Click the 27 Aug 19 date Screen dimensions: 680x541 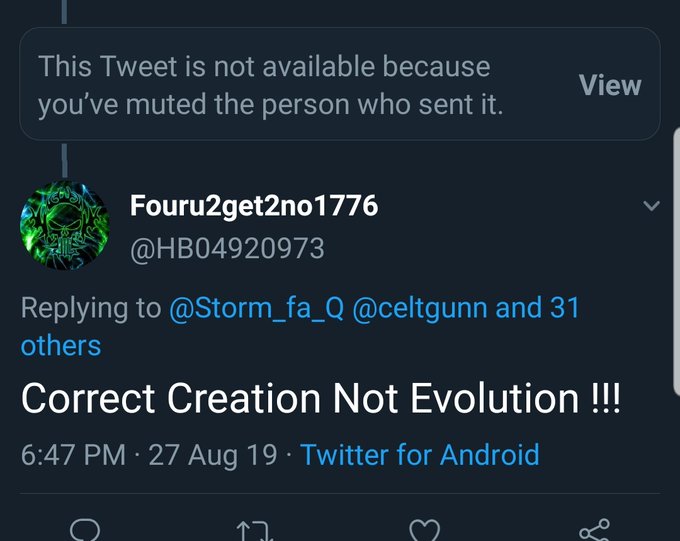(x=212, y=455)
